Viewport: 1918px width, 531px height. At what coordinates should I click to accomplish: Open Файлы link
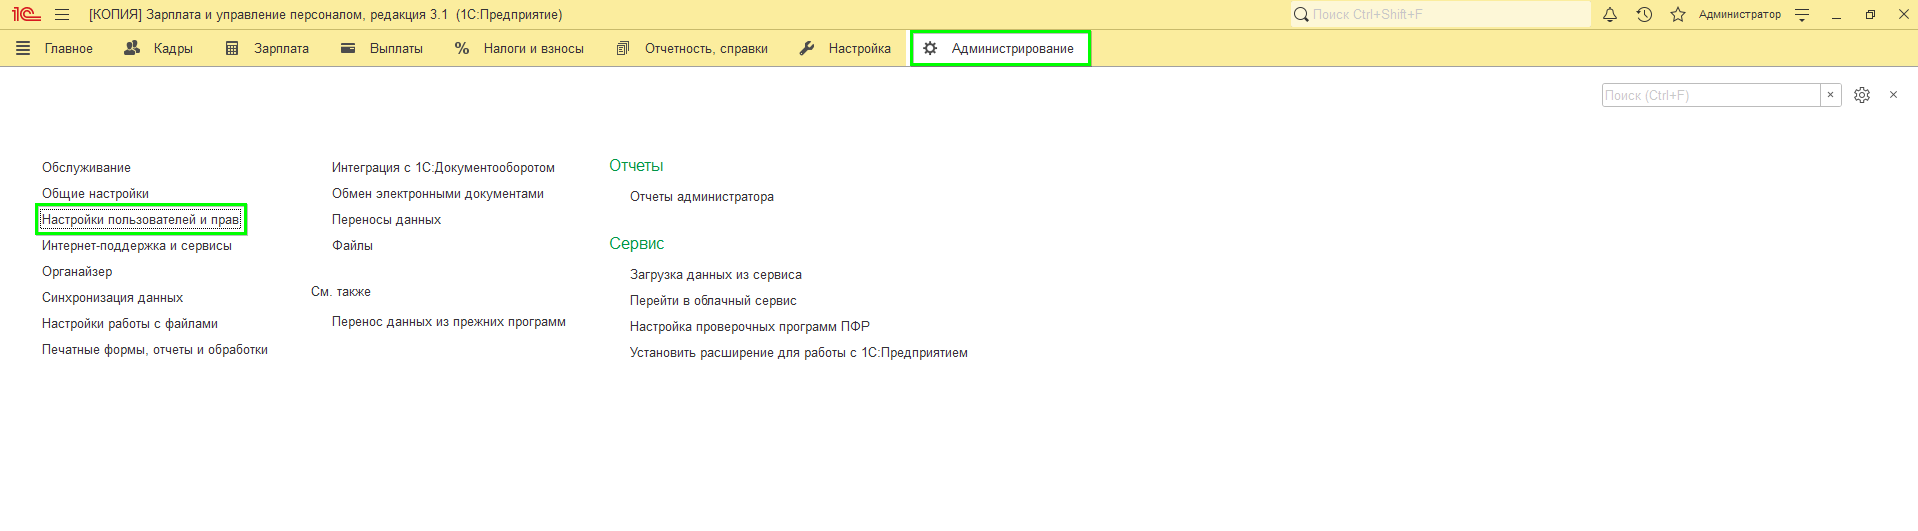[352, 246]
